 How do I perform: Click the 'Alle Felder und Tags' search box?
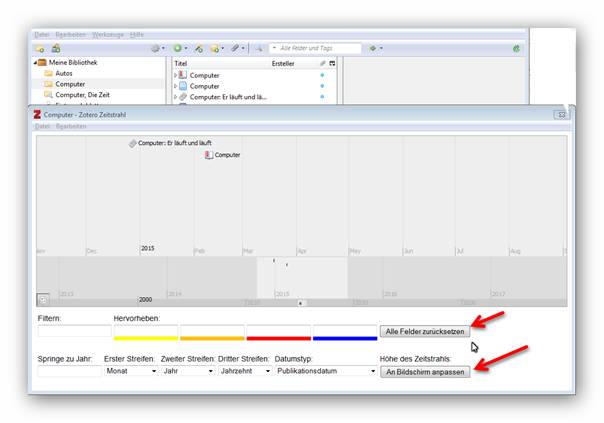click(x=315, y=48)
